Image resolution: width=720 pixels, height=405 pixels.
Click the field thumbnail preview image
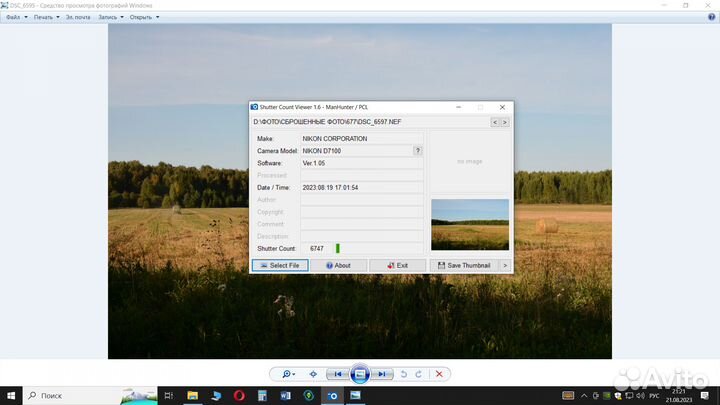(x=470, y=225)
